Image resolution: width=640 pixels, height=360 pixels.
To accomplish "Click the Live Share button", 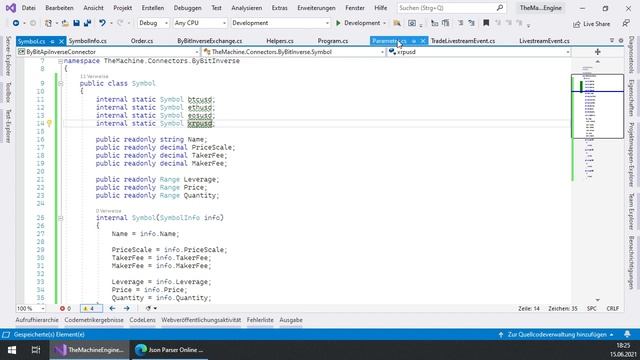I will [591, 24].
